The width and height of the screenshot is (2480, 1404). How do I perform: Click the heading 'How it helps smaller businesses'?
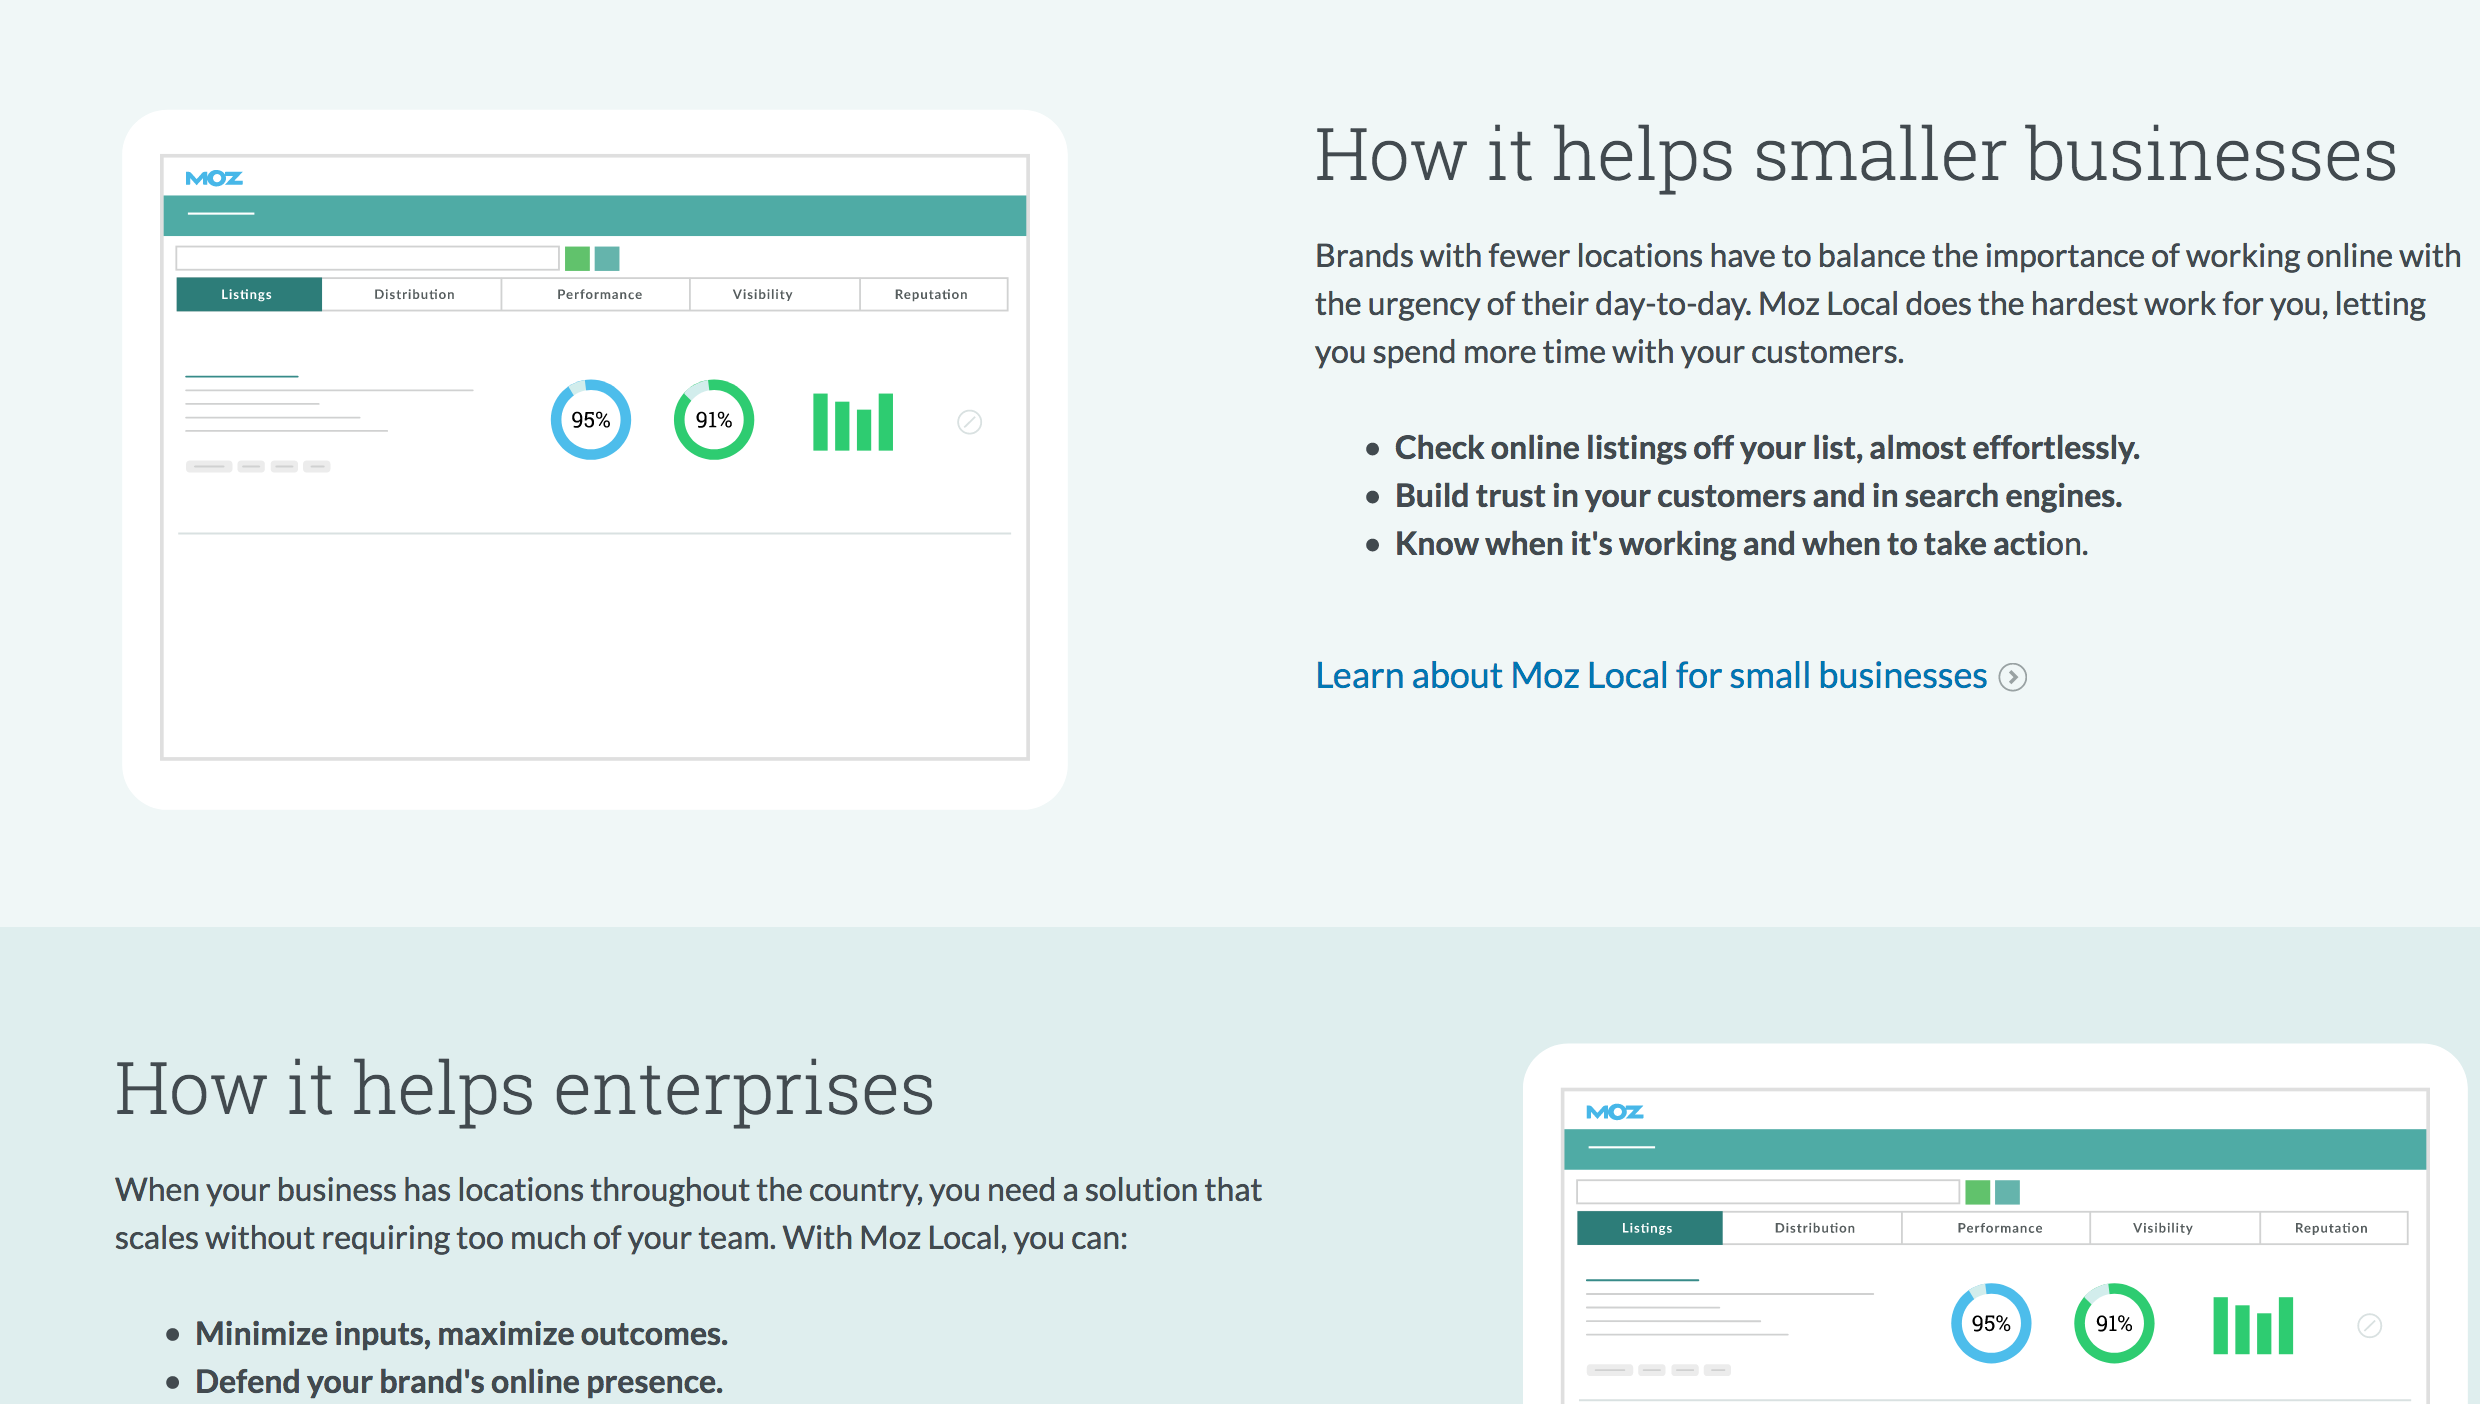tap(1856, 156)
